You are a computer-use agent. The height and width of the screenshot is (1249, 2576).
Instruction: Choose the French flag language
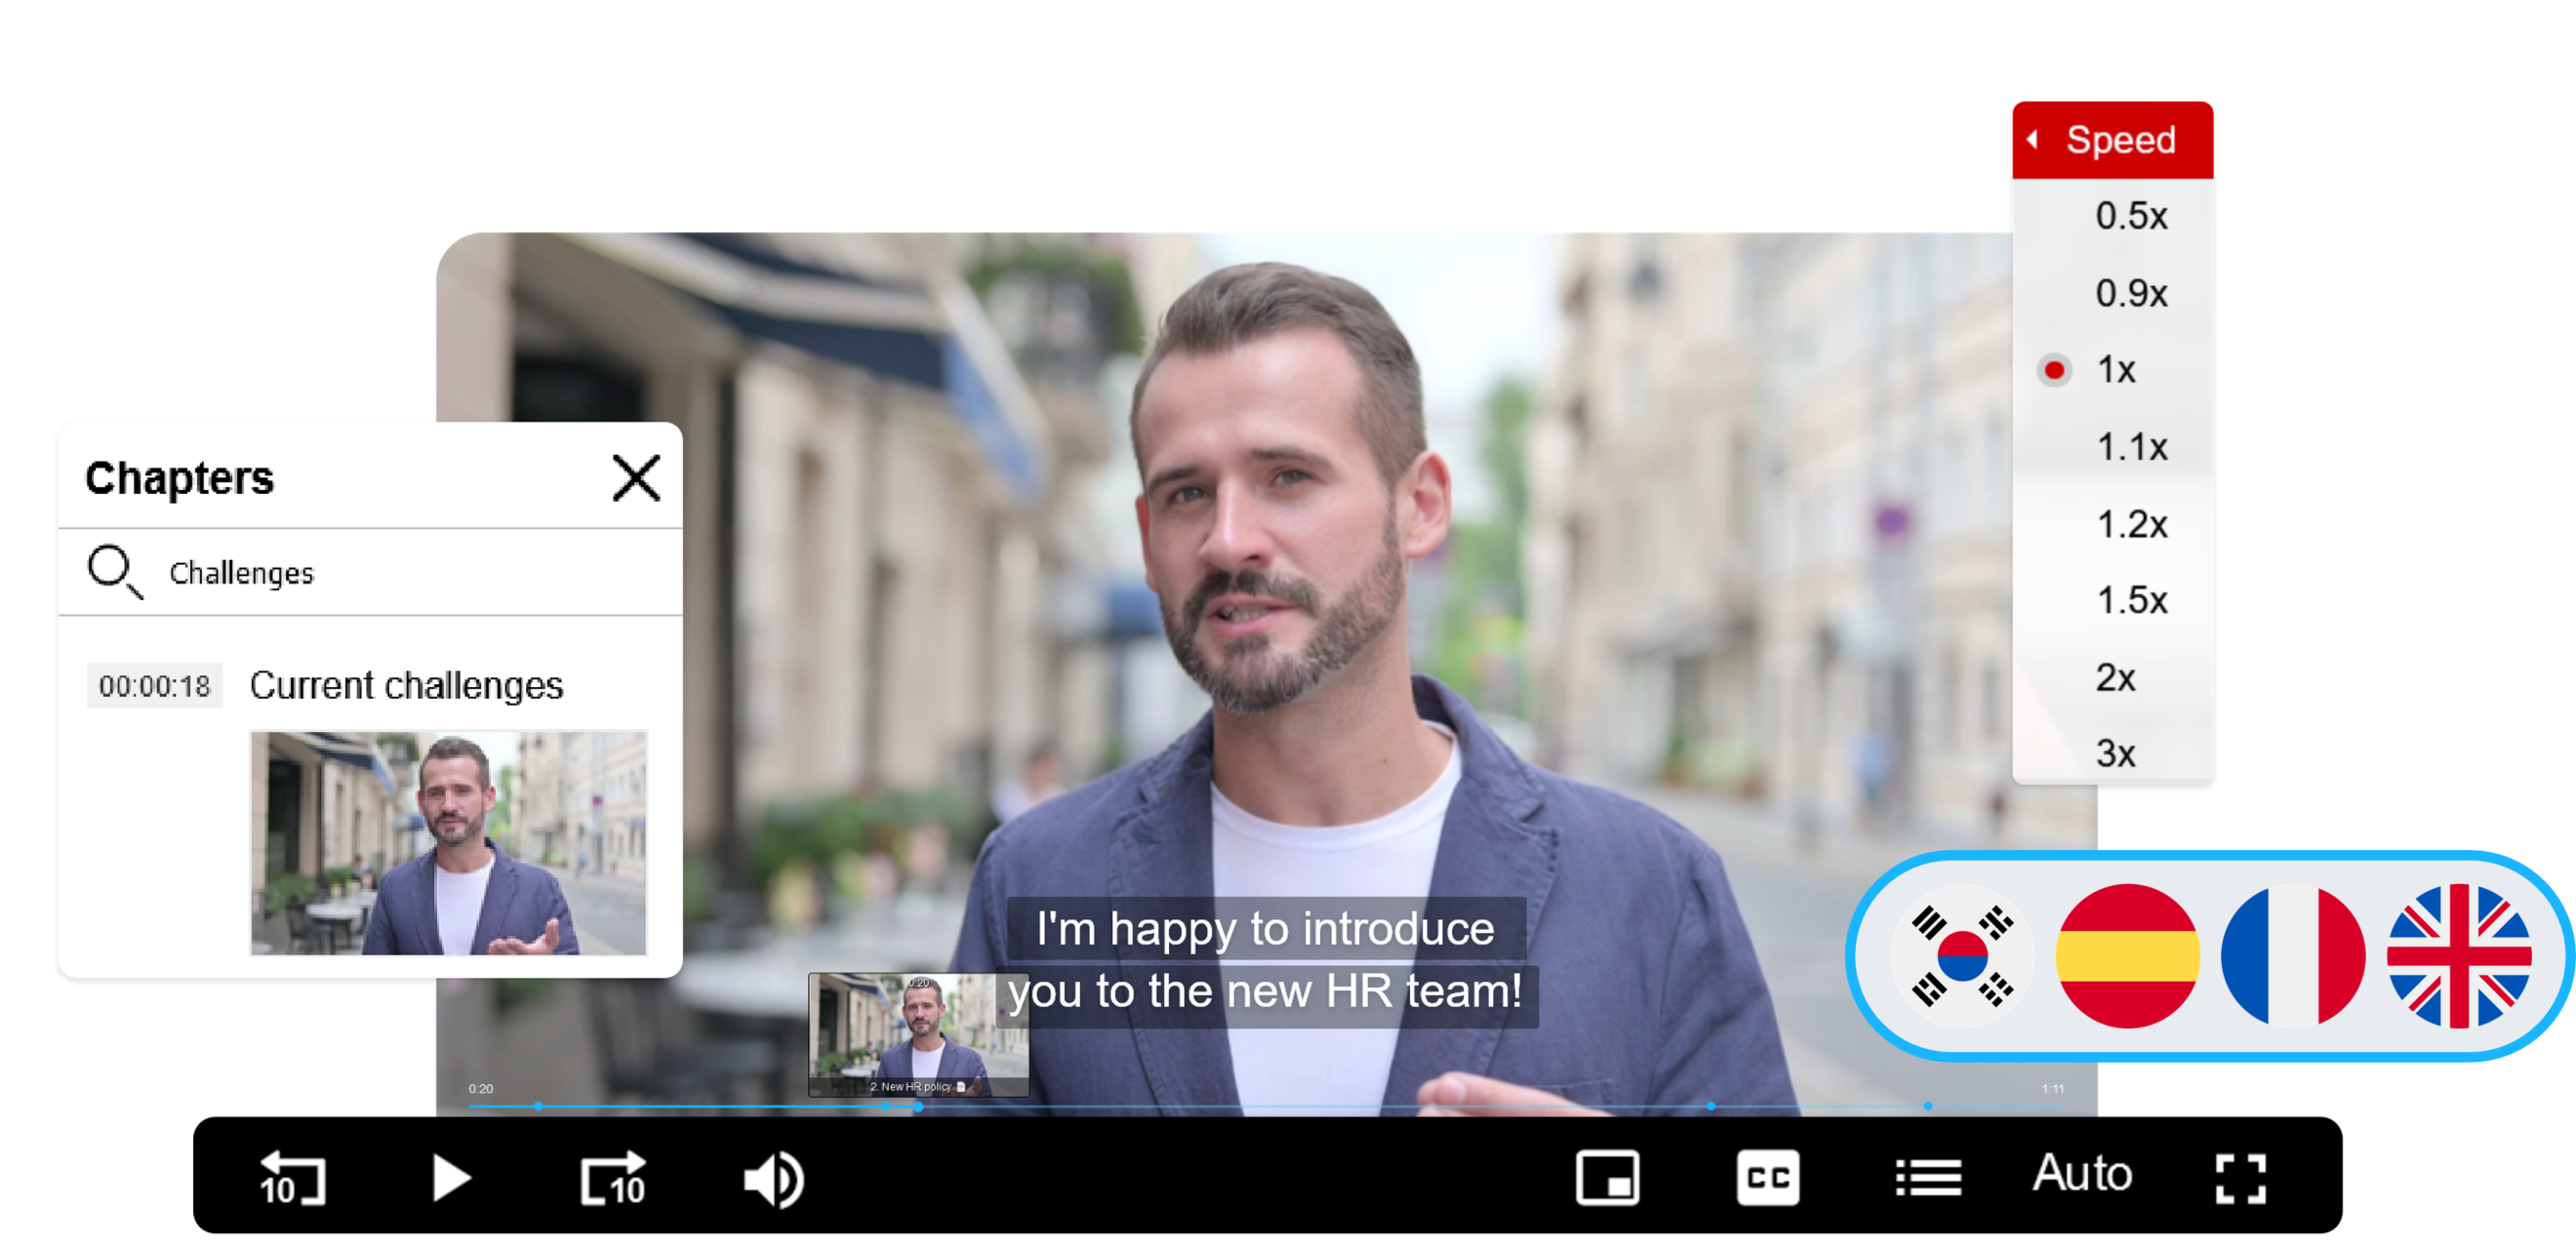(x=2292, y=955)
